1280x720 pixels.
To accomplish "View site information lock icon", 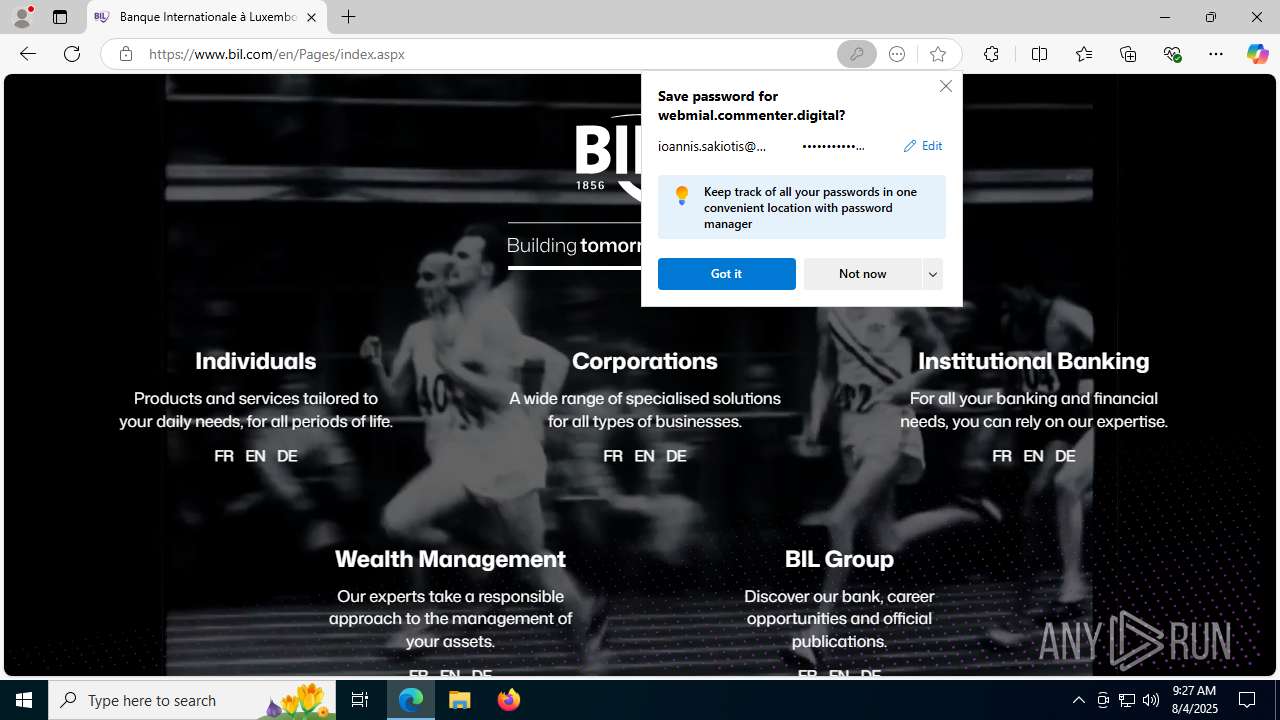I will [x=125, y=54].
